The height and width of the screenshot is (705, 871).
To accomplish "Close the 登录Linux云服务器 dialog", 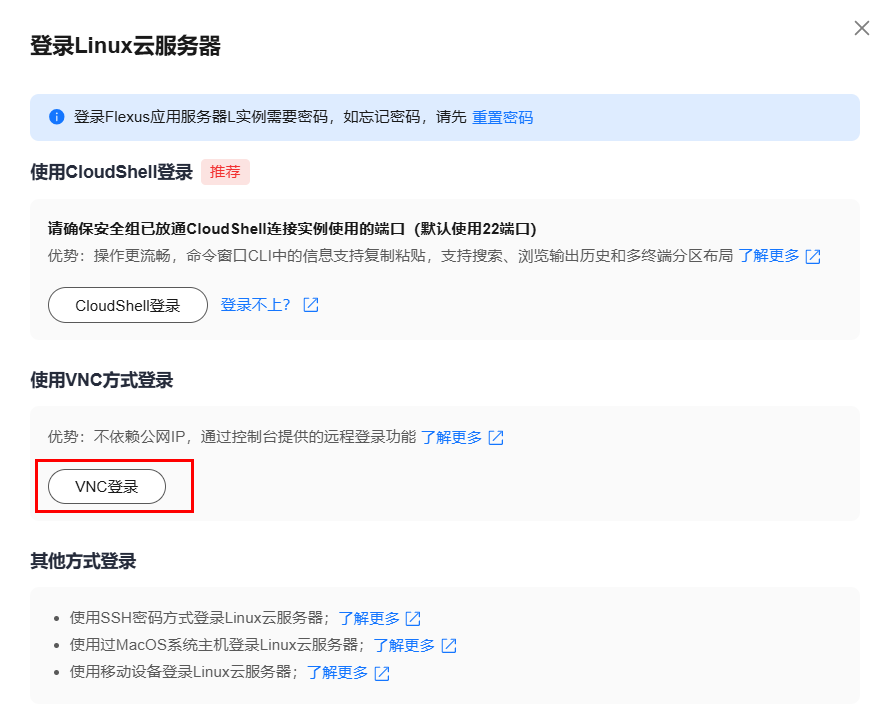I will coord(861,29).
